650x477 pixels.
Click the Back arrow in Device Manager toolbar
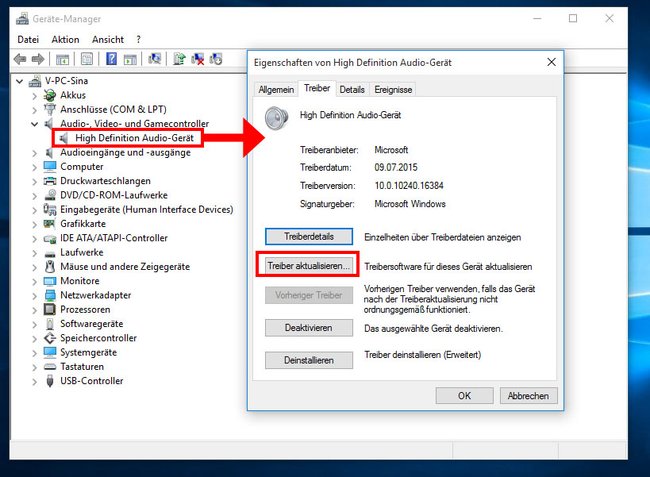pyautogui.click(x=20, y=59)
